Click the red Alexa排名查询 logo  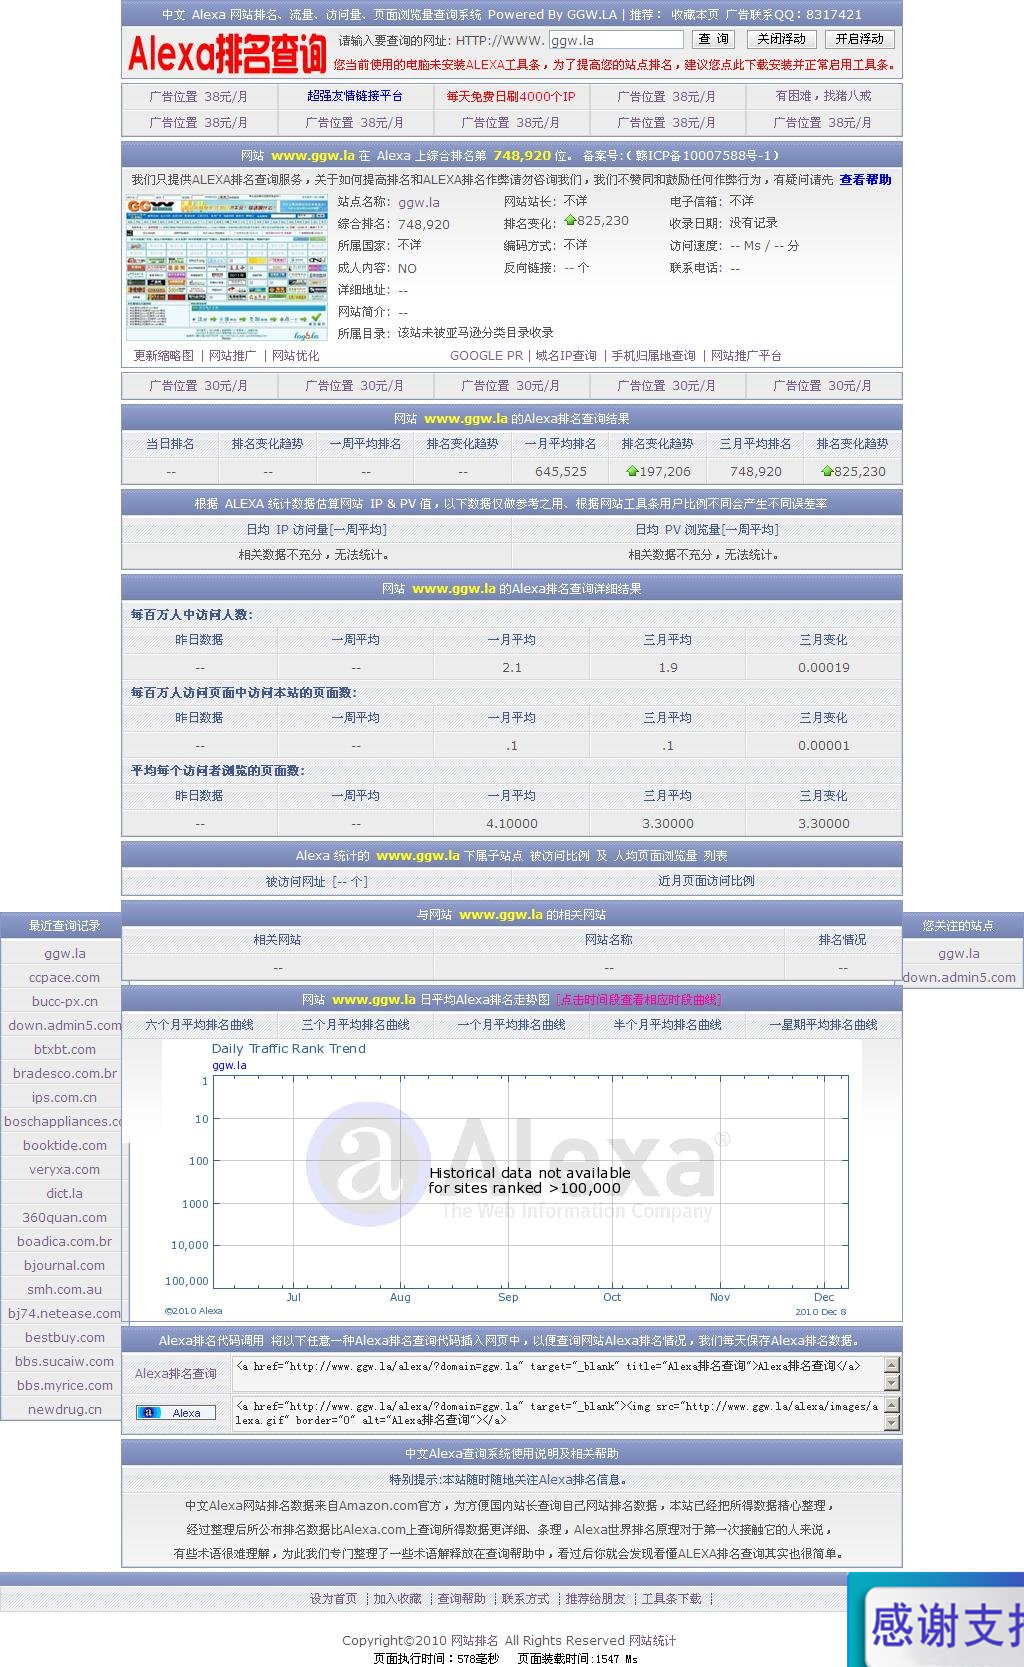coord(227,53)
